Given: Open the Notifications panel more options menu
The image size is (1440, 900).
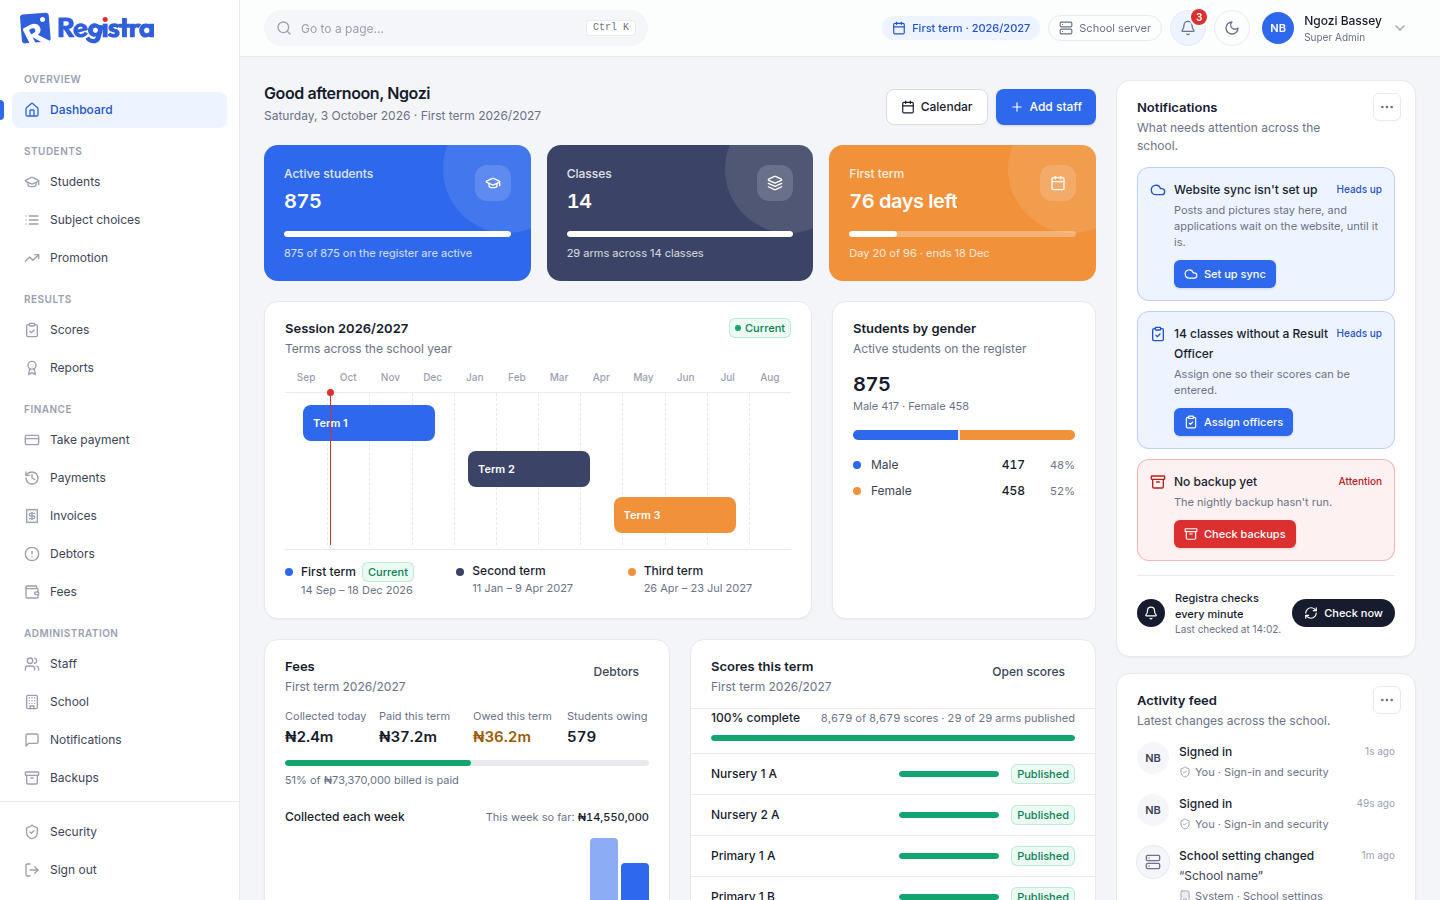Looking at the screenshot, I should (x=1386, y=107).
